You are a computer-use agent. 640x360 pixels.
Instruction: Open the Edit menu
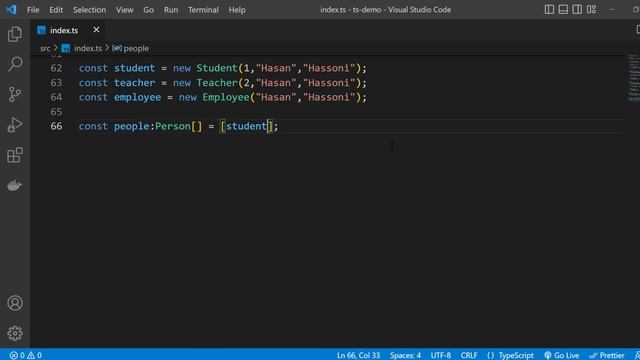click(x=56, y=10)
